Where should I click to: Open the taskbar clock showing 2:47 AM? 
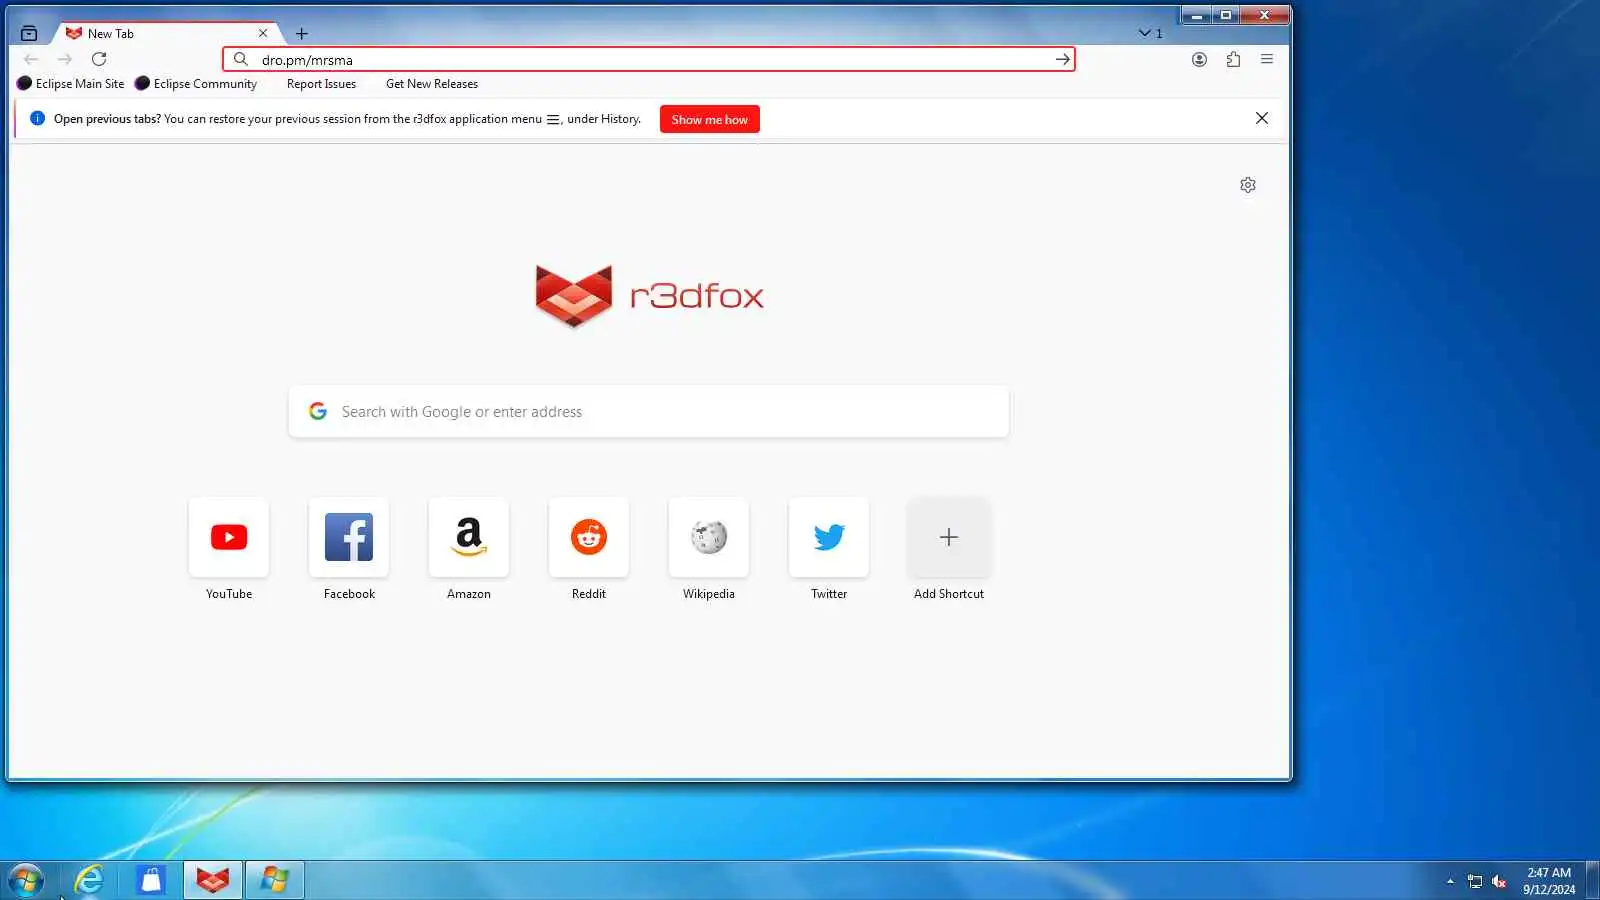(x=1549, y=881)
